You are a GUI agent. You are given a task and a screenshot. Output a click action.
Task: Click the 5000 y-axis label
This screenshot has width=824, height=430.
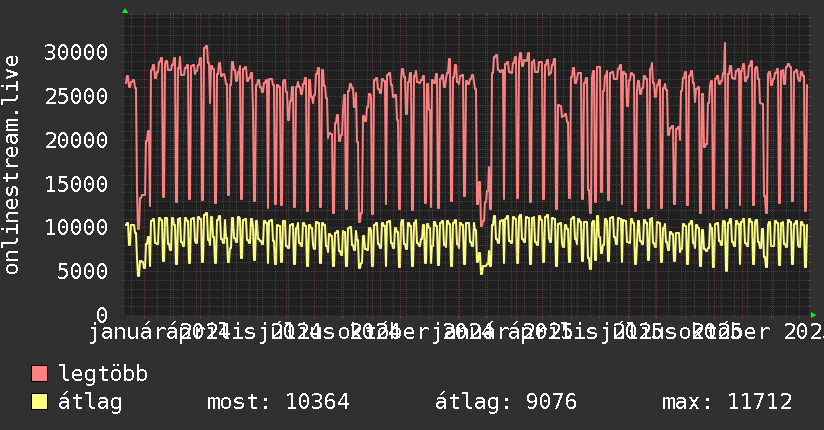click(x=83, y=271)
